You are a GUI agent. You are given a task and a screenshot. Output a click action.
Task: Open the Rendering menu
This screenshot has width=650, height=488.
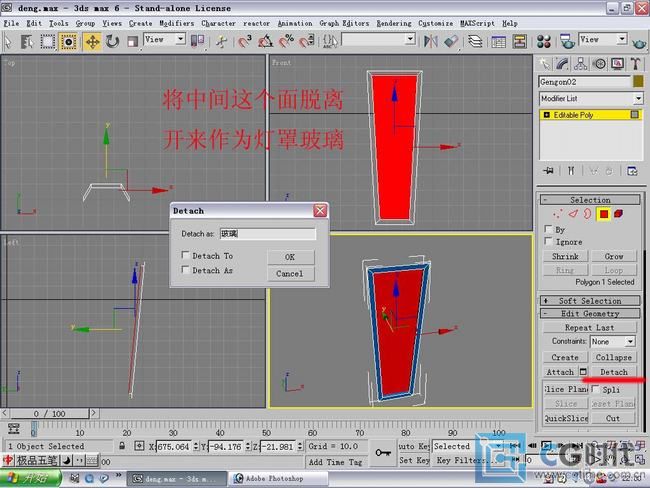(x=394, y=23)
